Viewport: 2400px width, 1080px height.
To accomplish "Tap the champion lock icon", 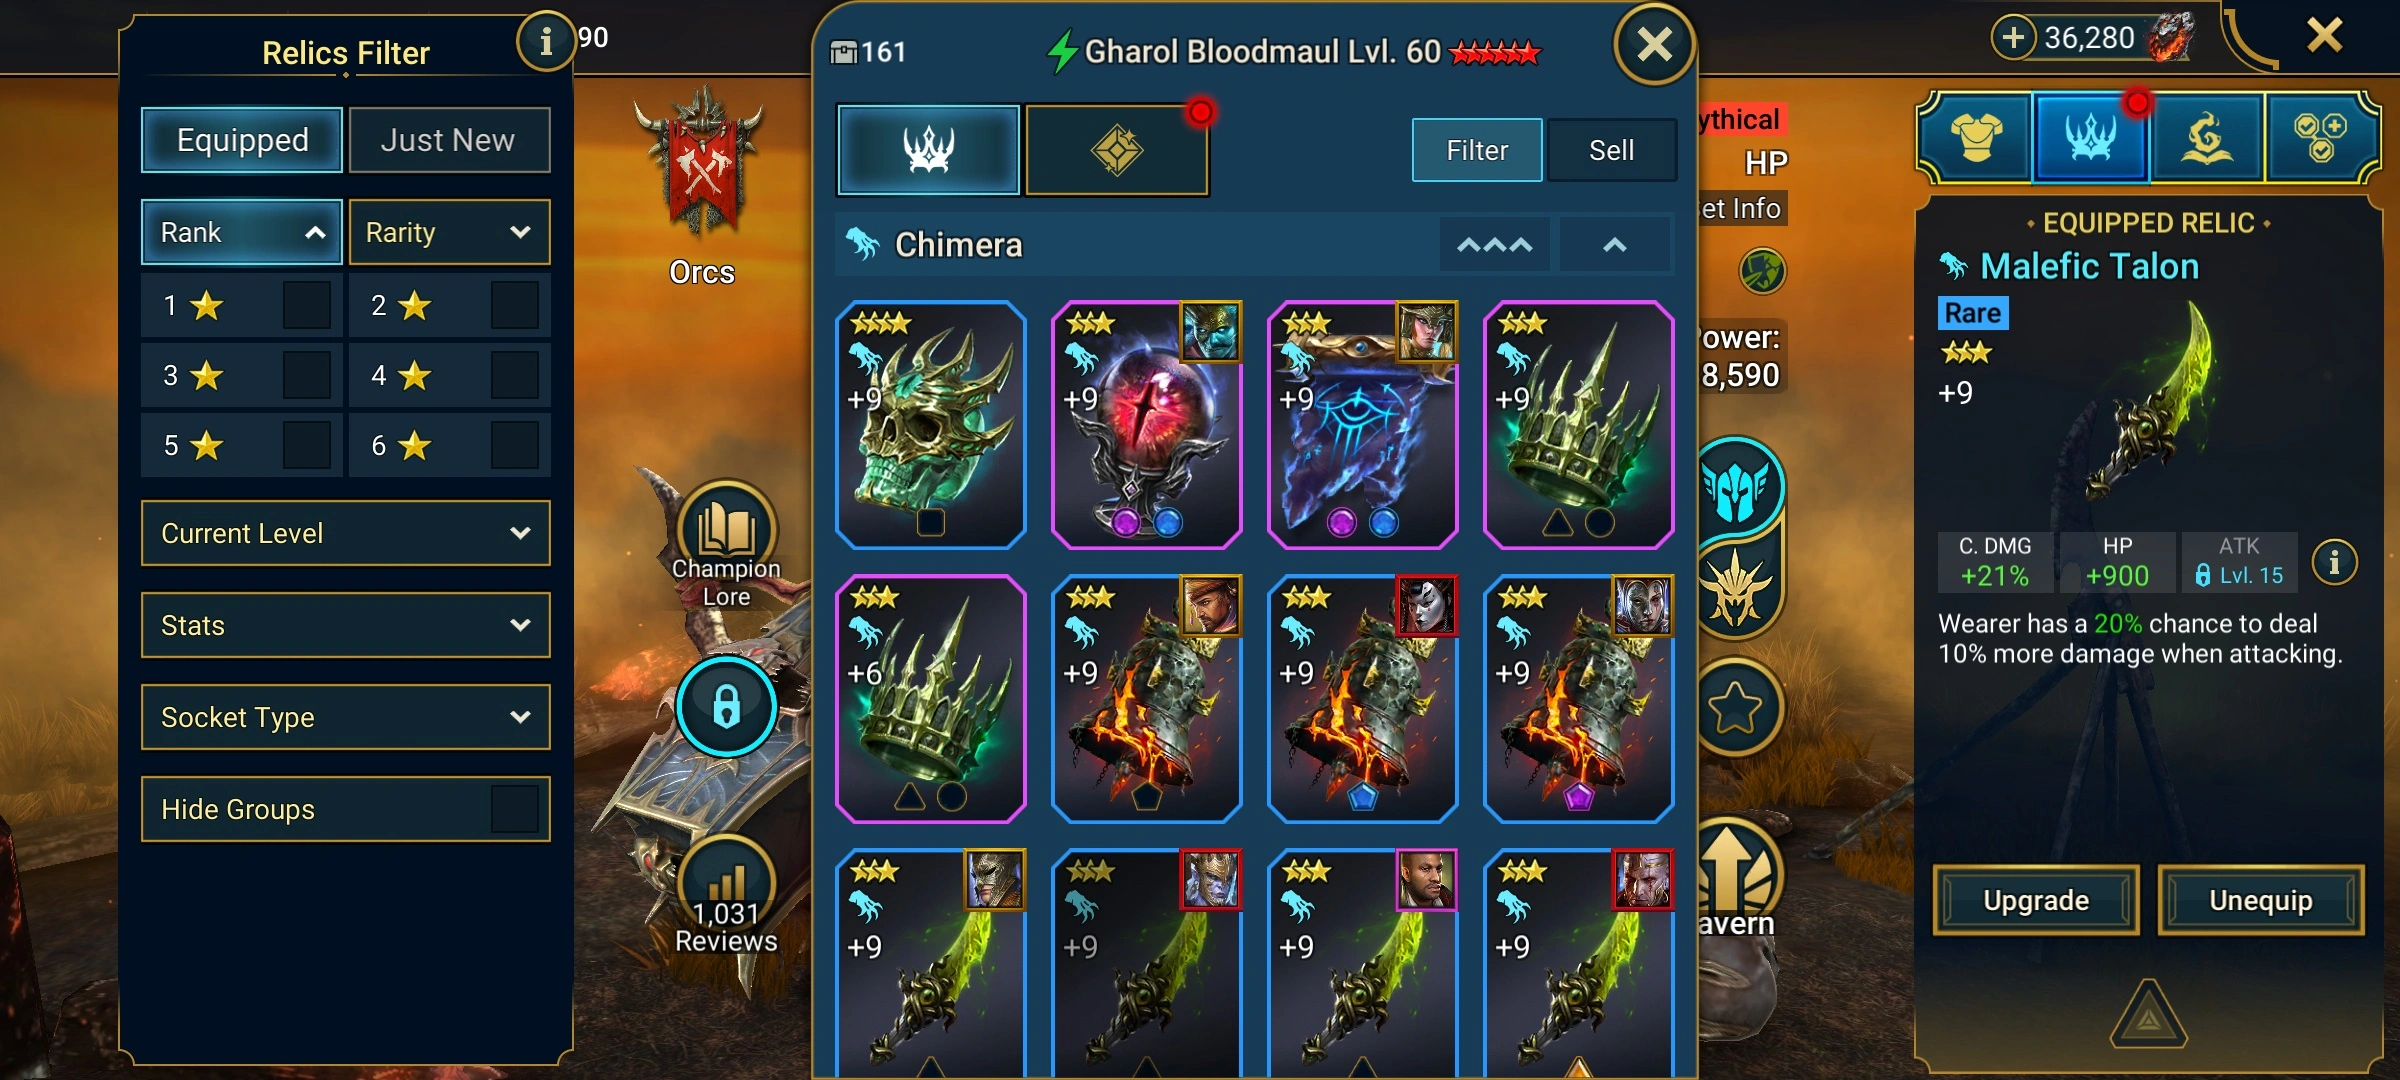I will click(x=727, y=706).
